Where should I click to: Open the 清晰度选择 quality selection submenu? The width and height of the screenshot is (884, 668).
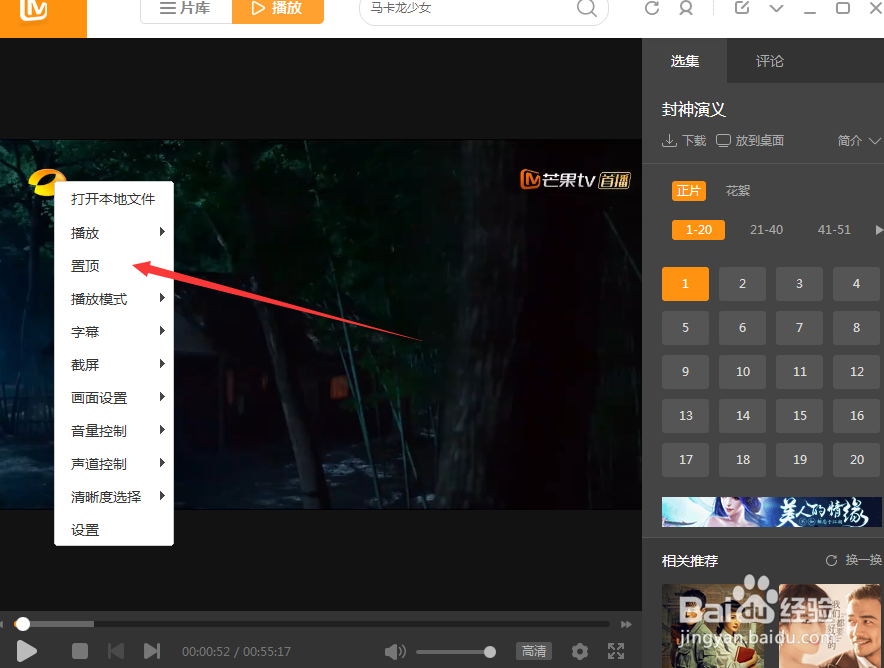pyautogui.click(x=113, y=497)
